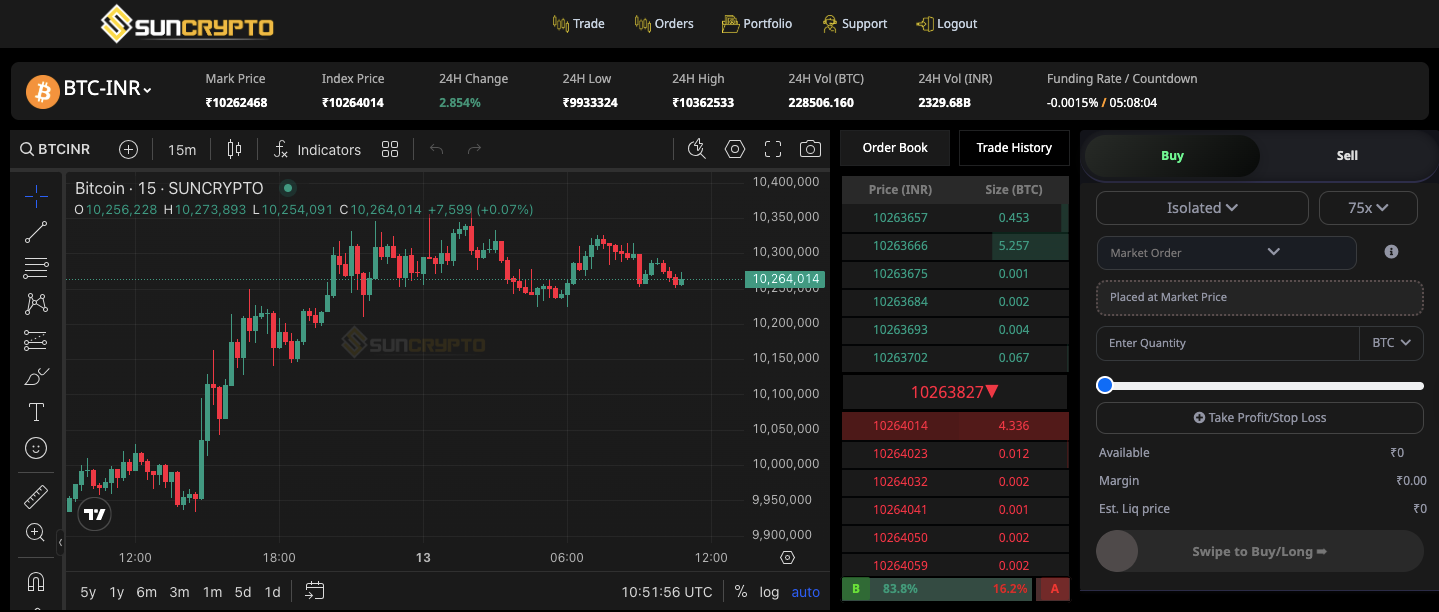Click the order quantity slider handle

pos(1105,385)
